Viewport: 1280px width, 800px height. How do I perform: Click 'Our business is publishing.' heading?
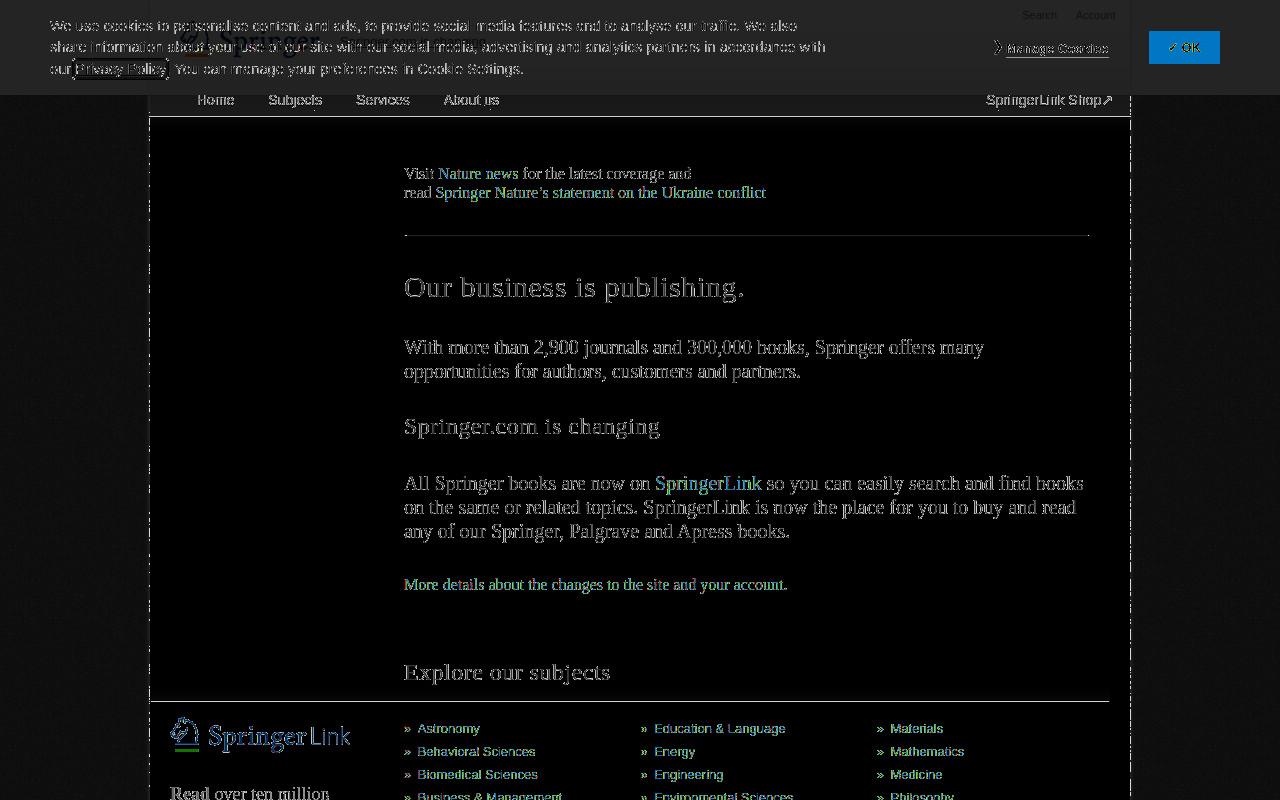(574, 287)
